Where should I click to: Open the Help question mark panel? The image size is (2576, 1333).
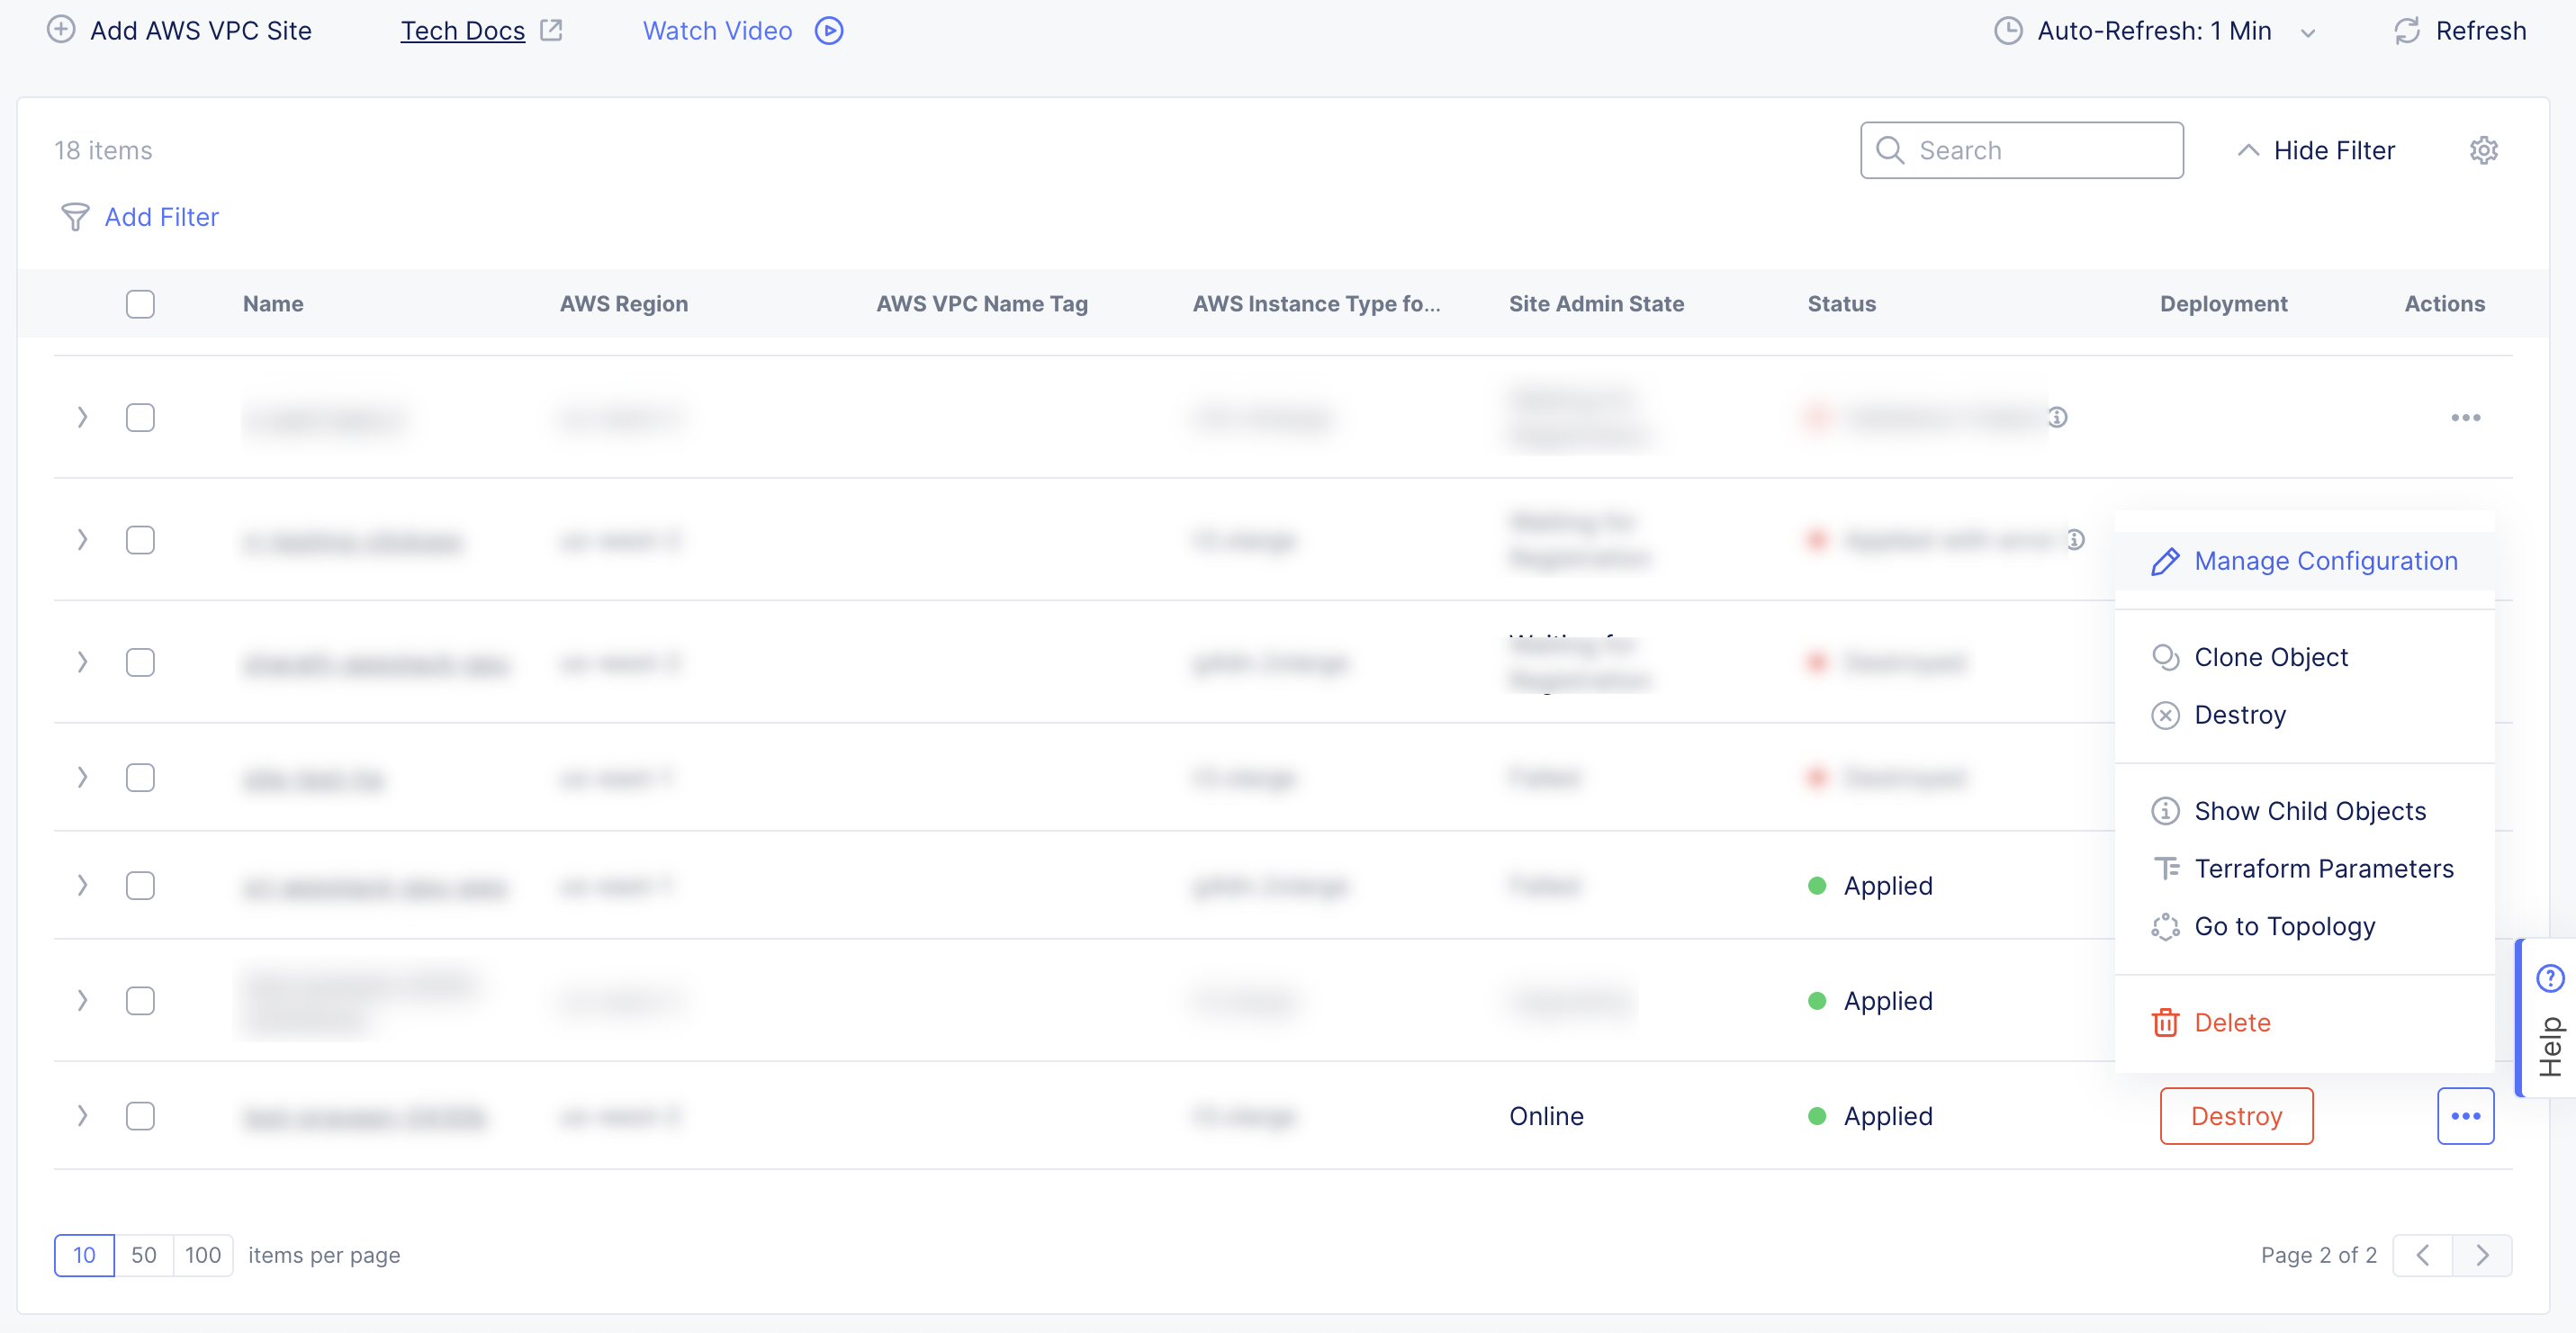(2550, 978)
